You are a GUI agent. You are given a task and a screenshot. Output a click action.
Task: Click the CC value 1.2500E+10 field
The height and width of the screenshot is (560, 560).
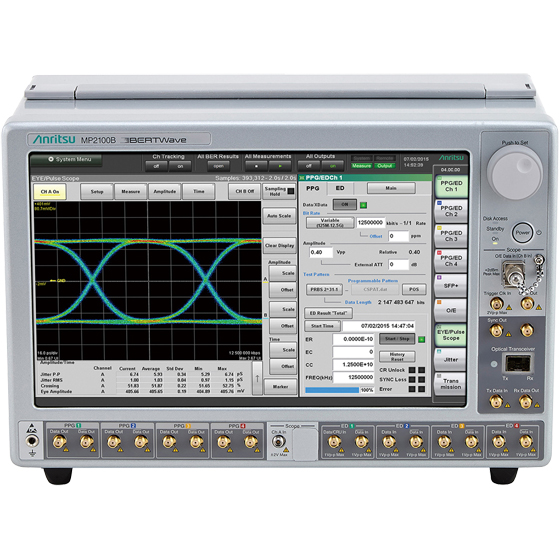click(x=354, y=365)
